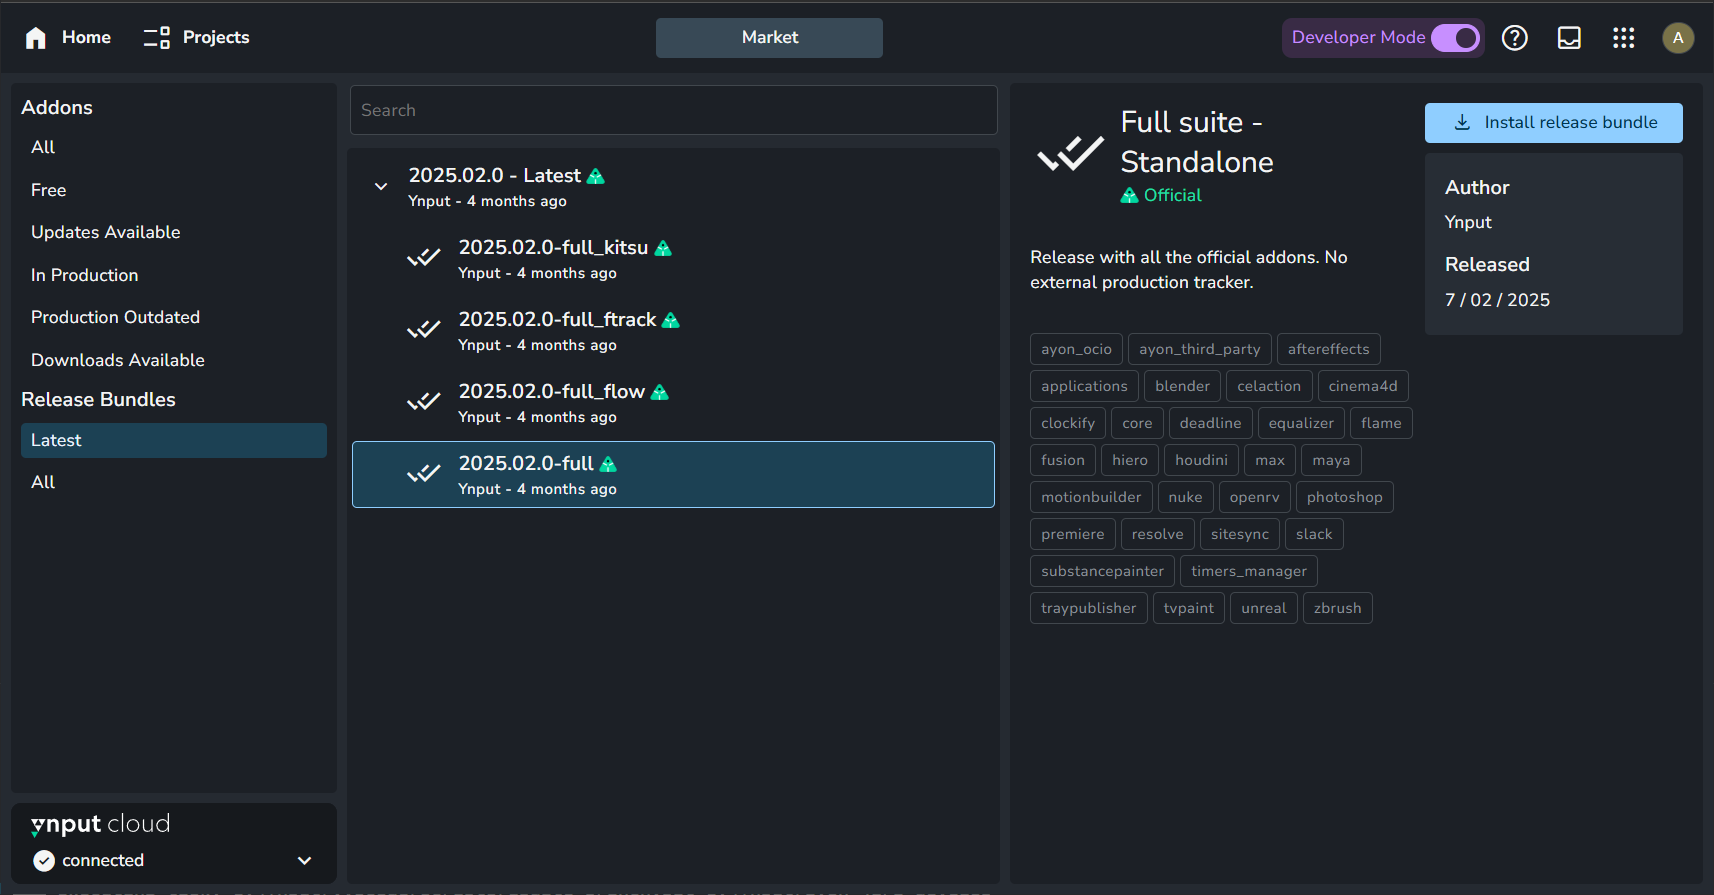This screenshot has height=895, width=1714.
Task: Click the double-check icon beside 2025.02.0-full_kitsu
Action: coord(424,258)
